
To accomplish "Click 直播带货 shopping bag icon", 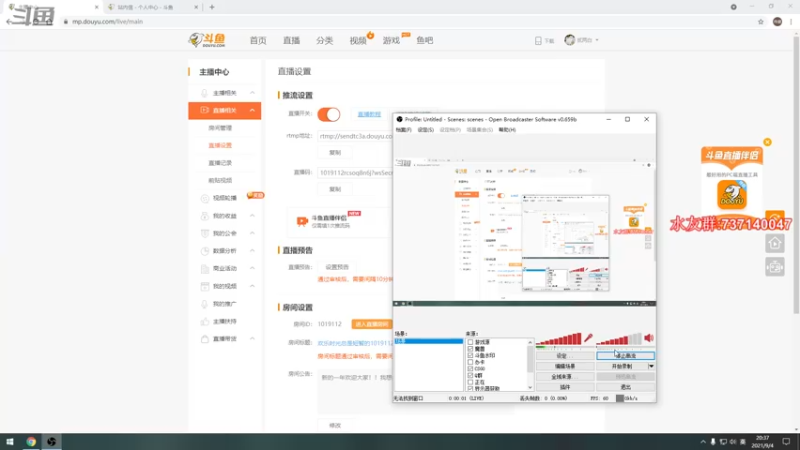I will pos(205,339).
